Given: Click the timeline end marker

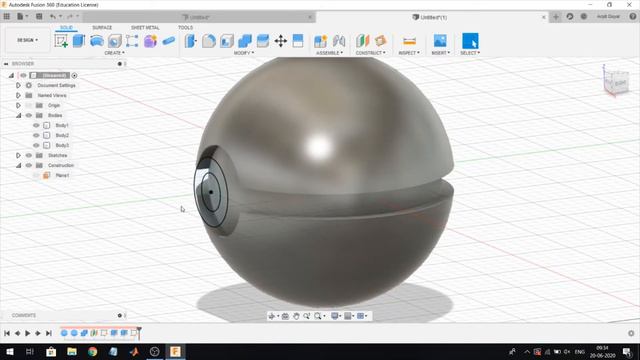Looking at the screenshot, I should 139,333.
